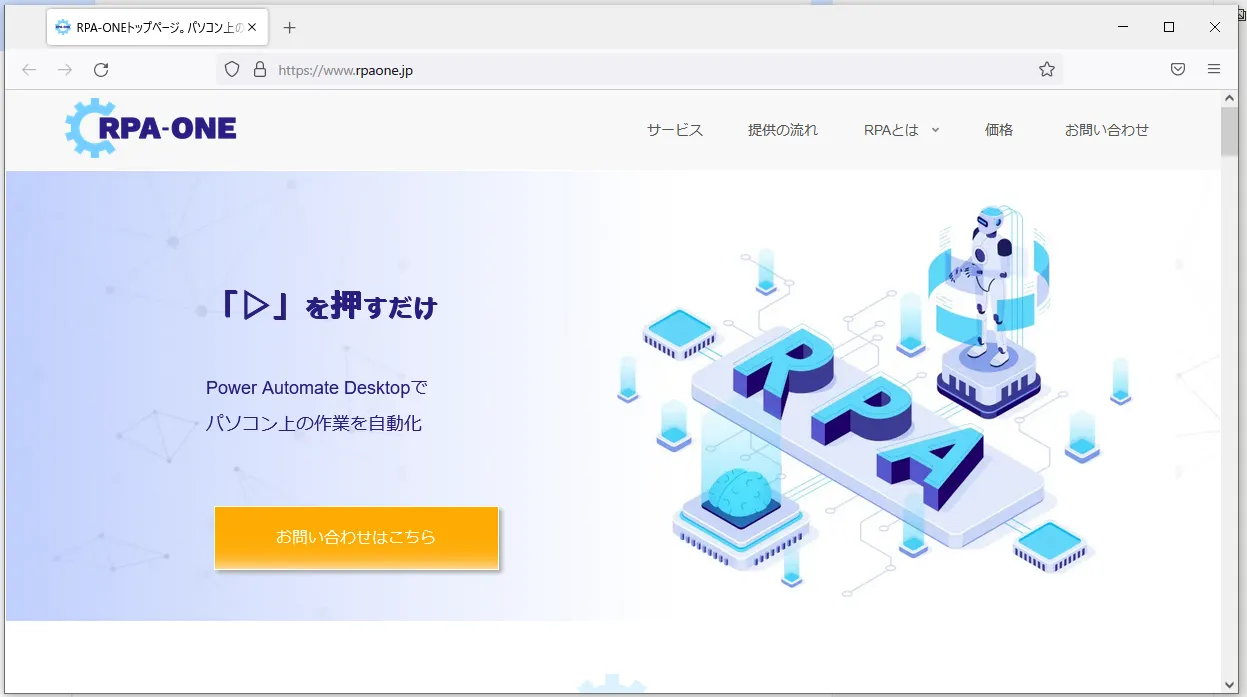The width and height of the screenshot is (1247, 697).
Task: Open the shield tracking protection icon
Action: point(232,69)
